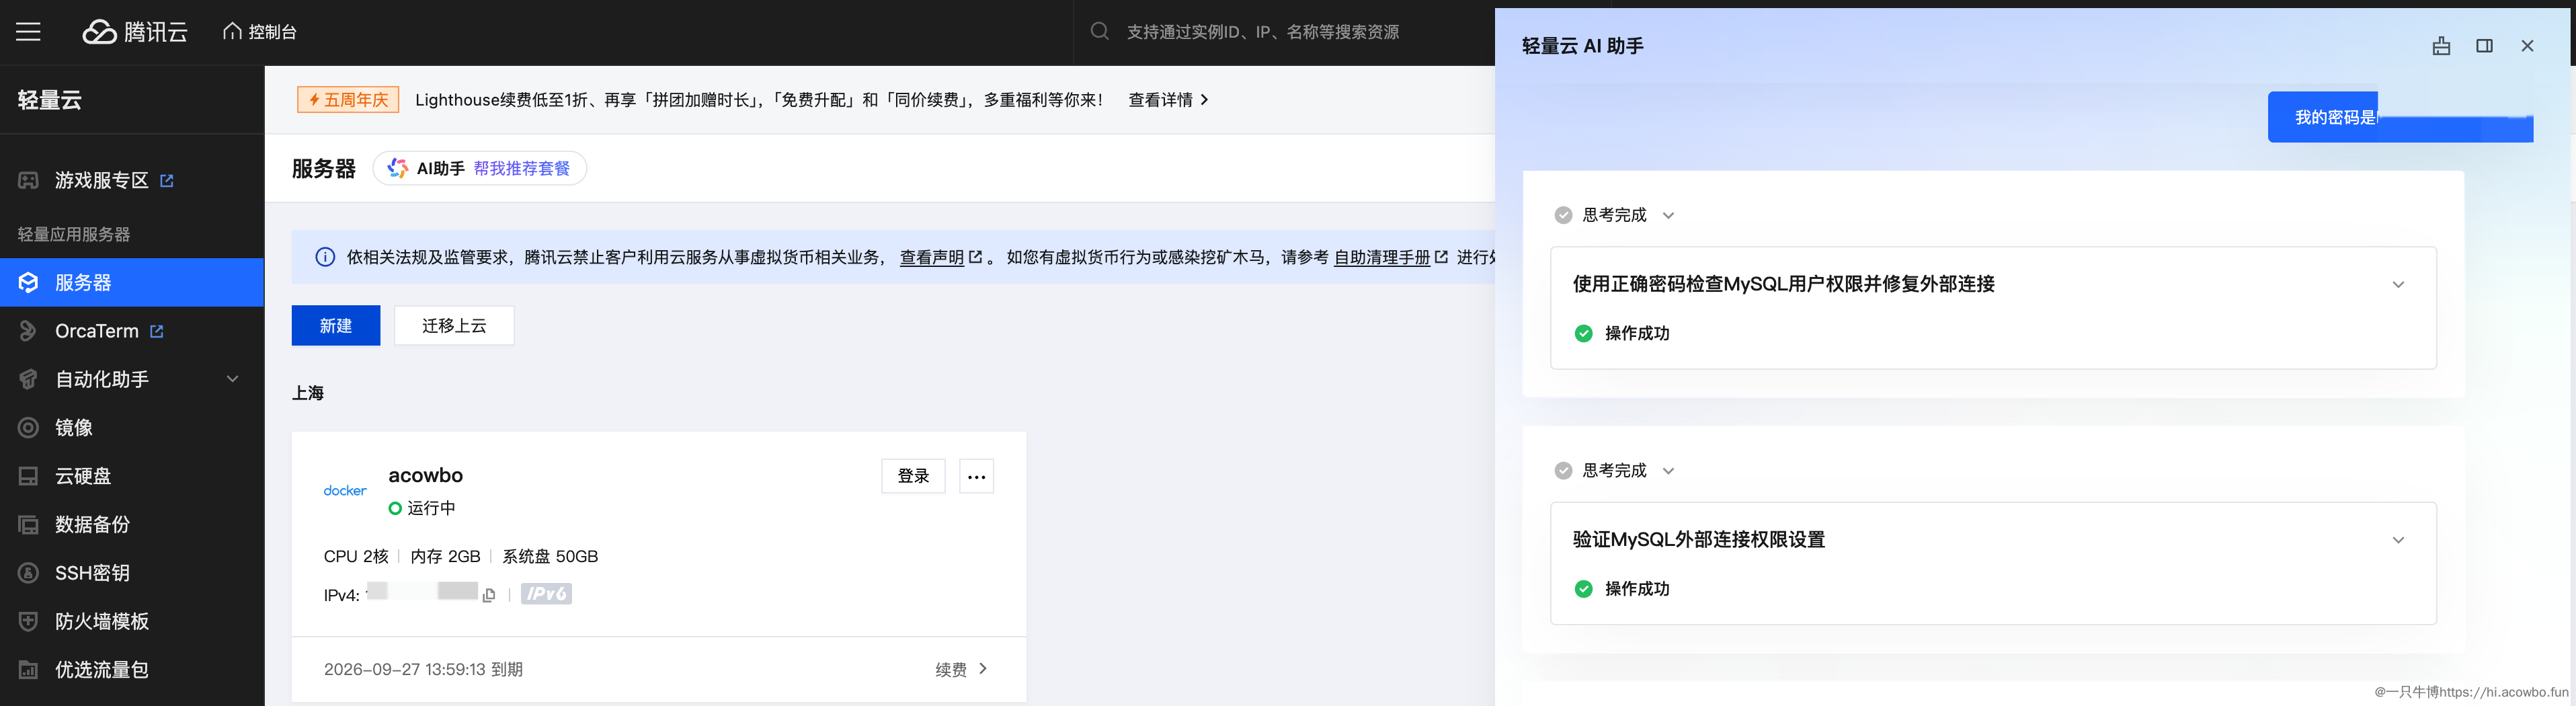This screenshot has height=706, width=2576.
Task: Click the CPU 2核 spec text
Action: tap(356, 557)
